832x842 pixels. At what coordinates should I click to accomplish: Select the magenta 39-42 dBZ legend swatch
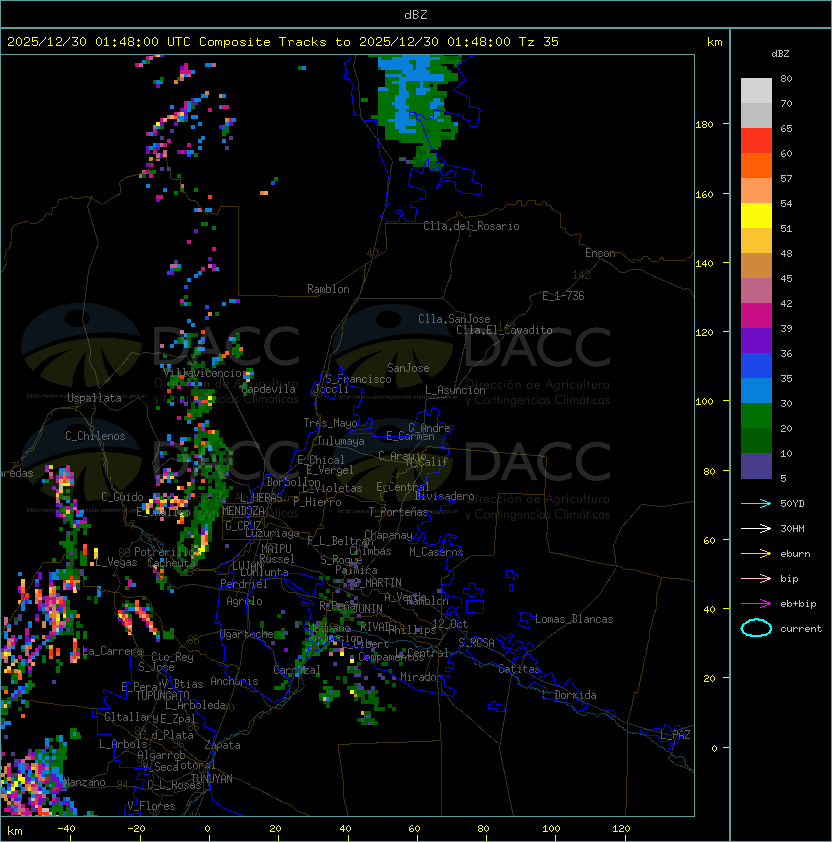pyautogui.click(x=756, y=316)
